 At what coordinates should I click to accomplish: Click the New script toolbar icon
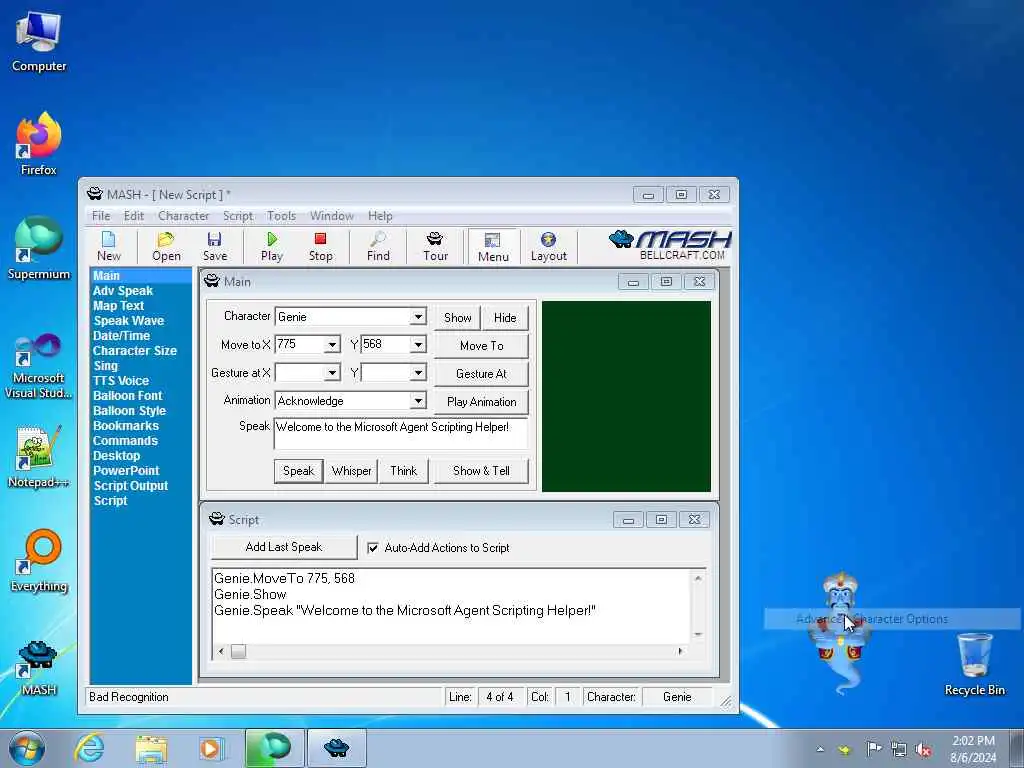[x=108, y=247]
